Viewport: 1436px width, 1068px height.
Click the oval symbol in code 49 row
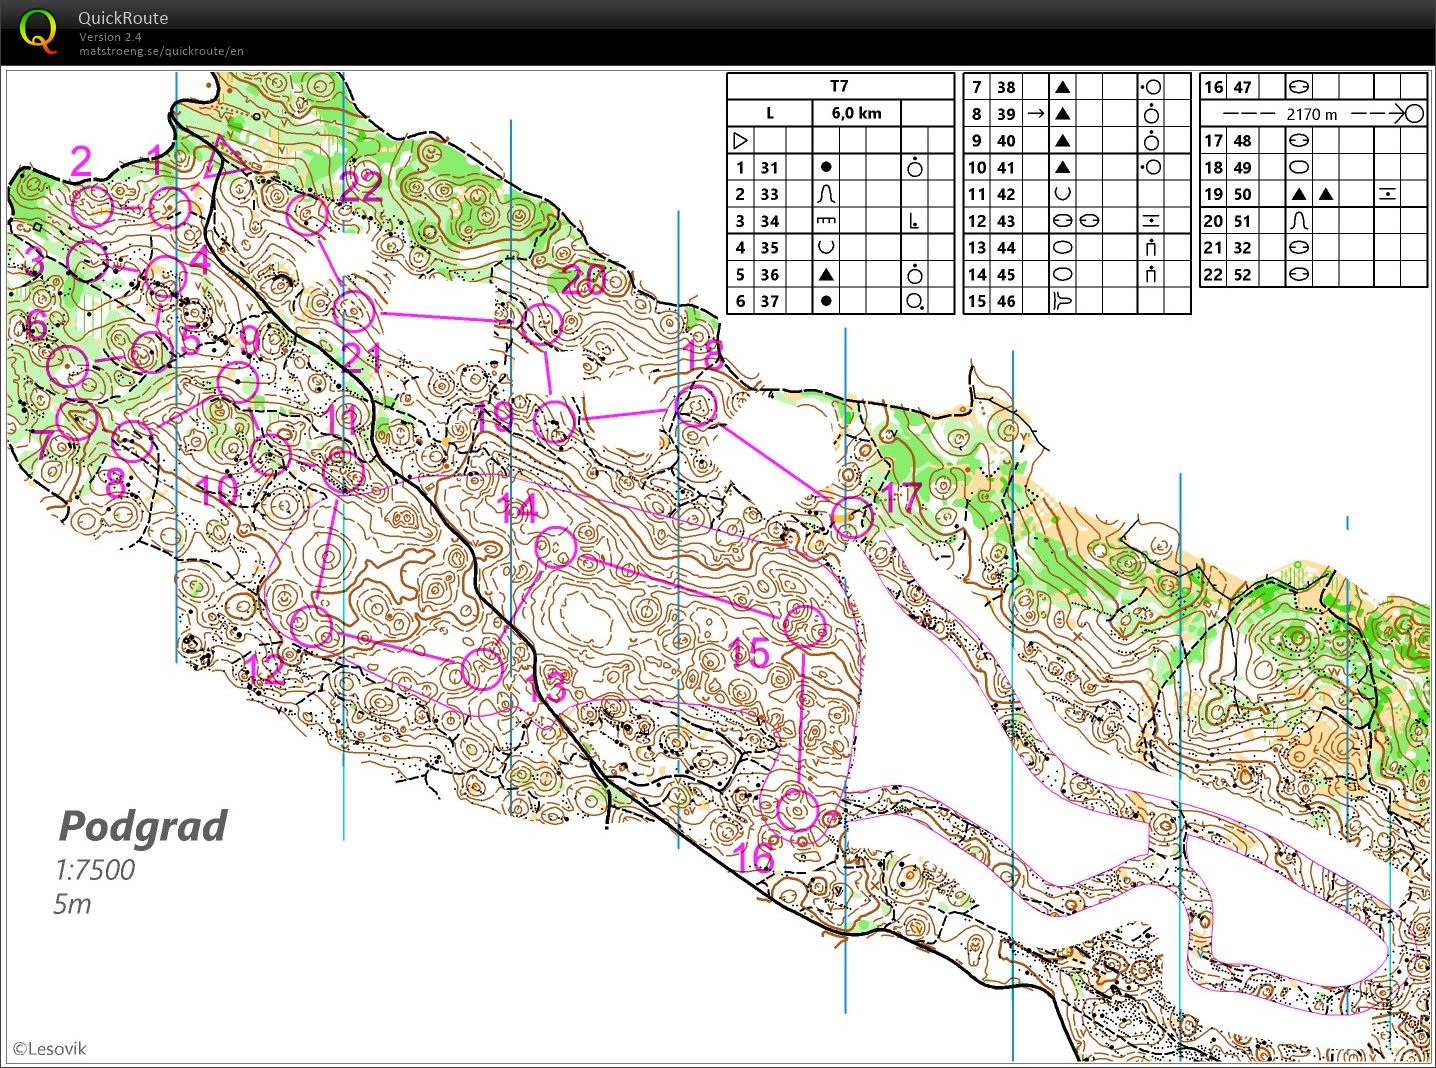point(1299,168)
